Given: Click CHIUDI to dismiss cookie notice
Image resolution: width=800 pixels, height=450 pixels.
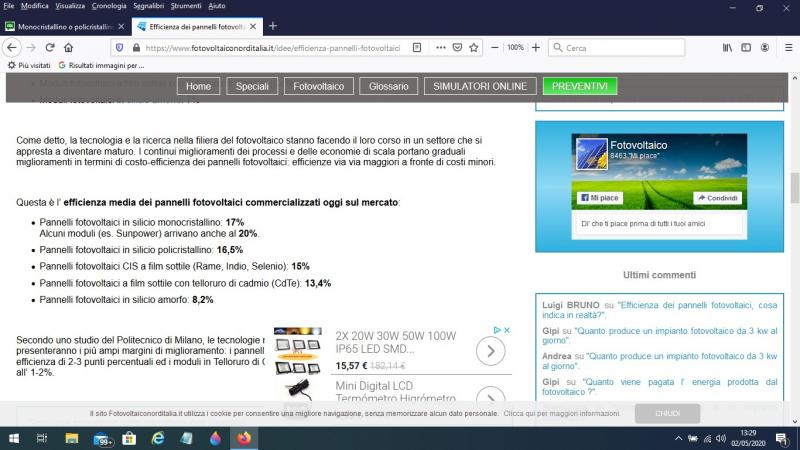Looking at the screenshot, I should tap(667, 413).
